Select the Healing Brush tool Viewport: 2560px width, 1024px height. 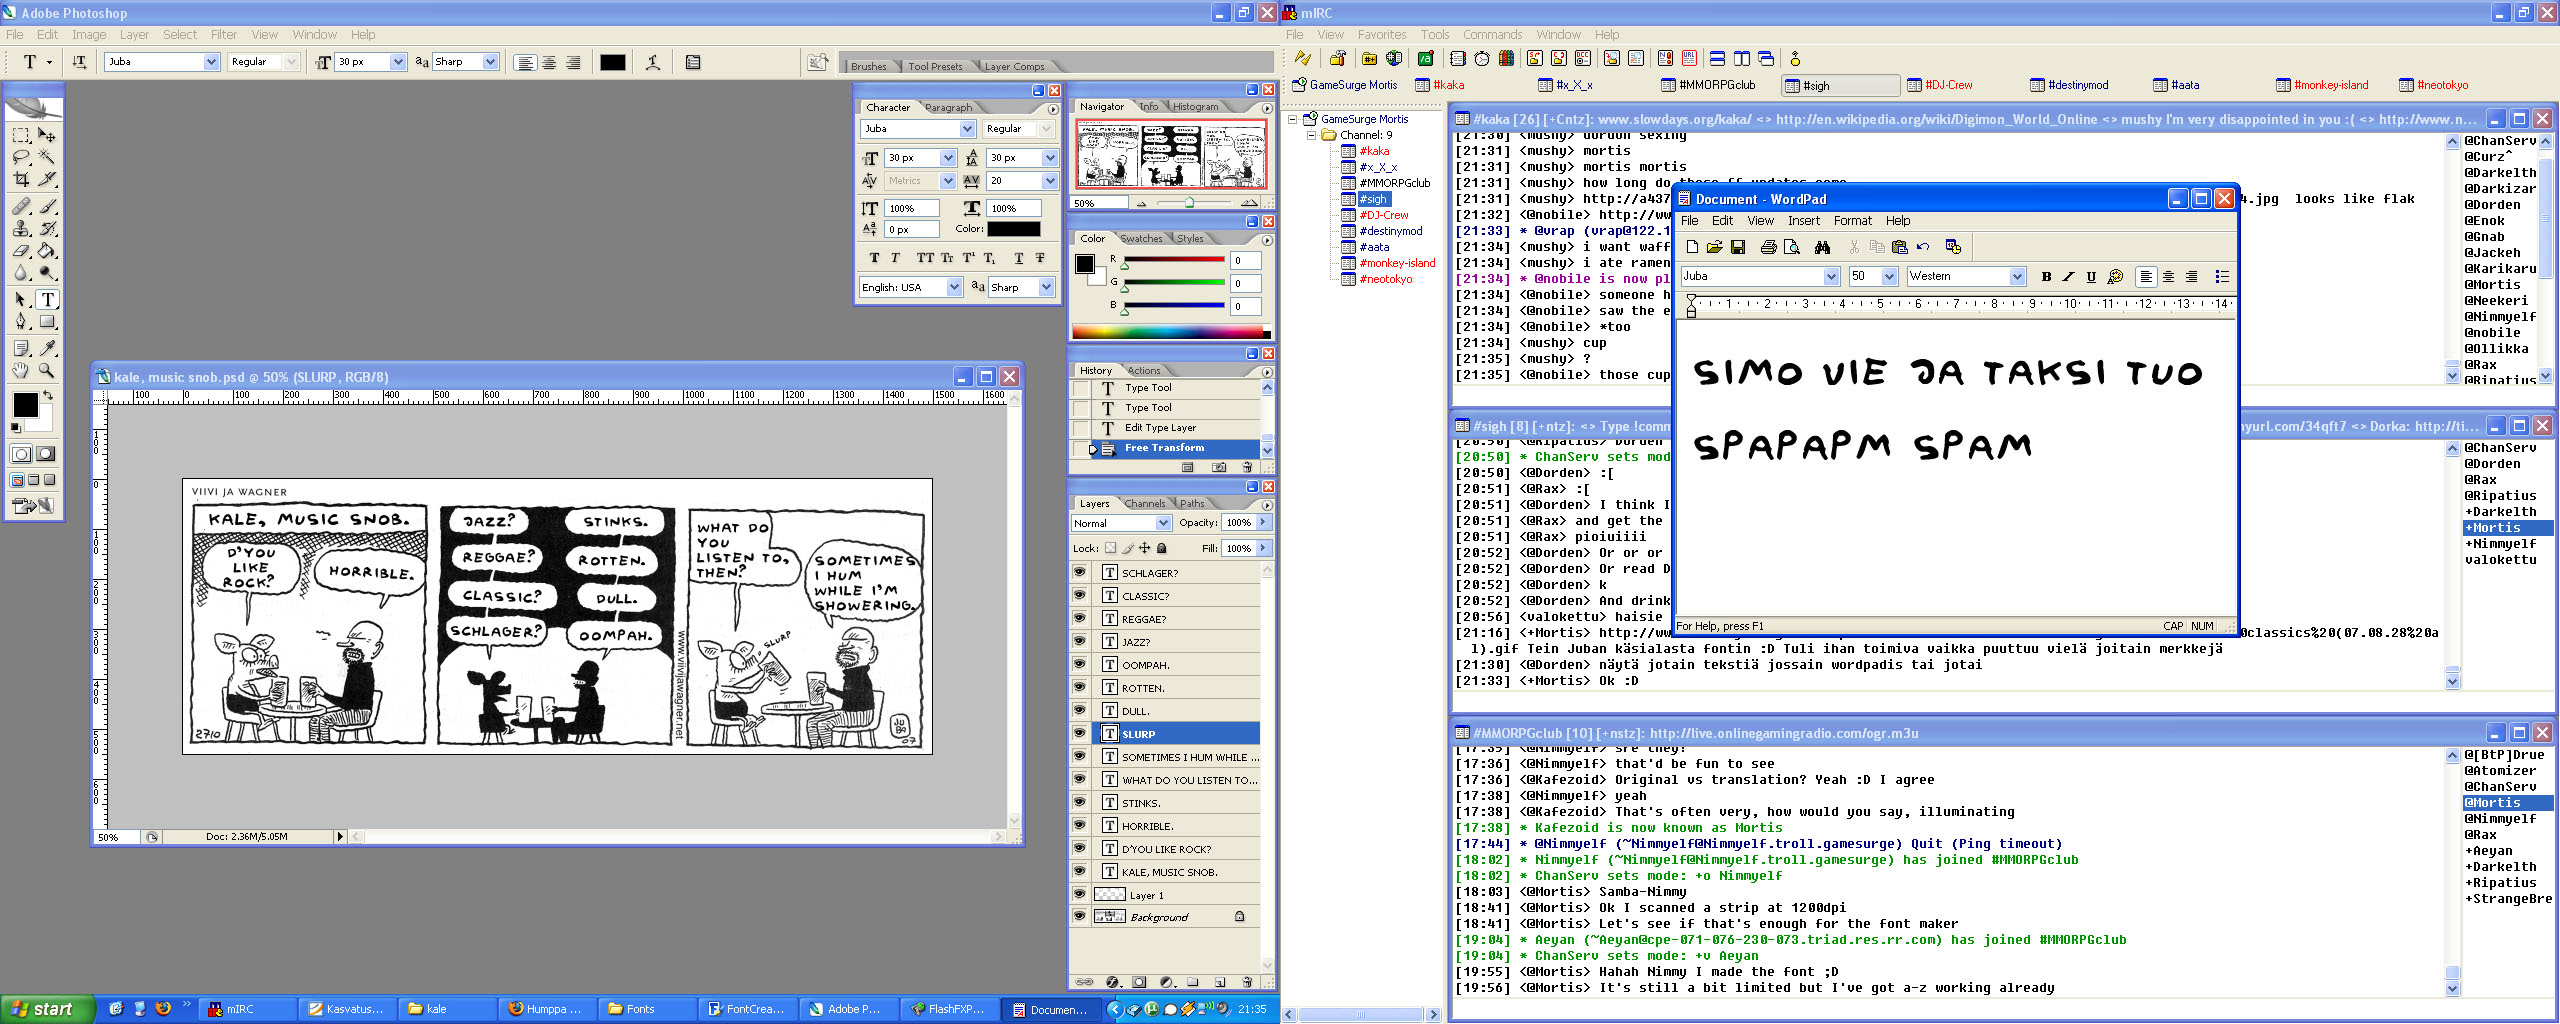(21, 207)
